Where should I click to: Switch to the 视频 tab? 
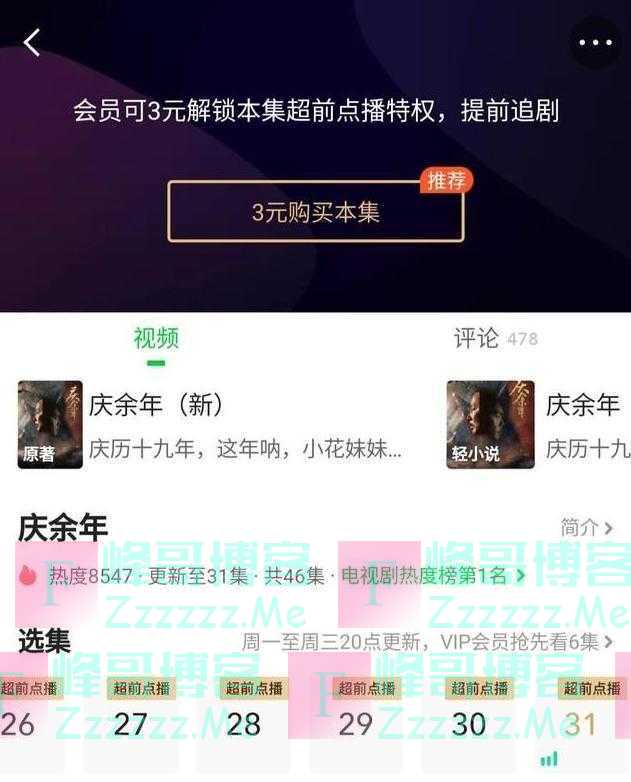[x=156, y=339]
